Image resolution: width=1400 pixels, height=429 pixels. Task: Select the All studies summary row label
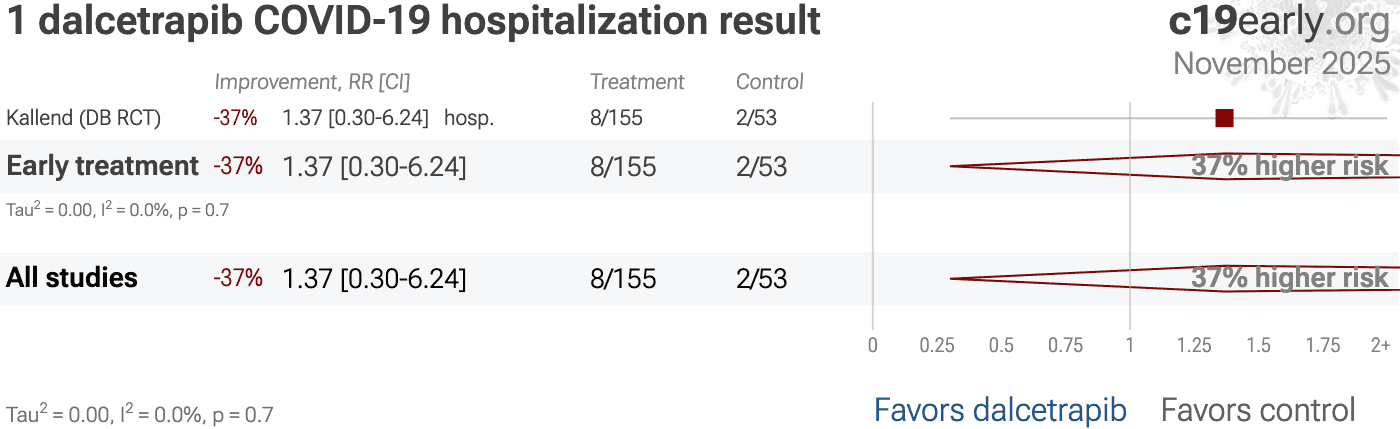72,278
